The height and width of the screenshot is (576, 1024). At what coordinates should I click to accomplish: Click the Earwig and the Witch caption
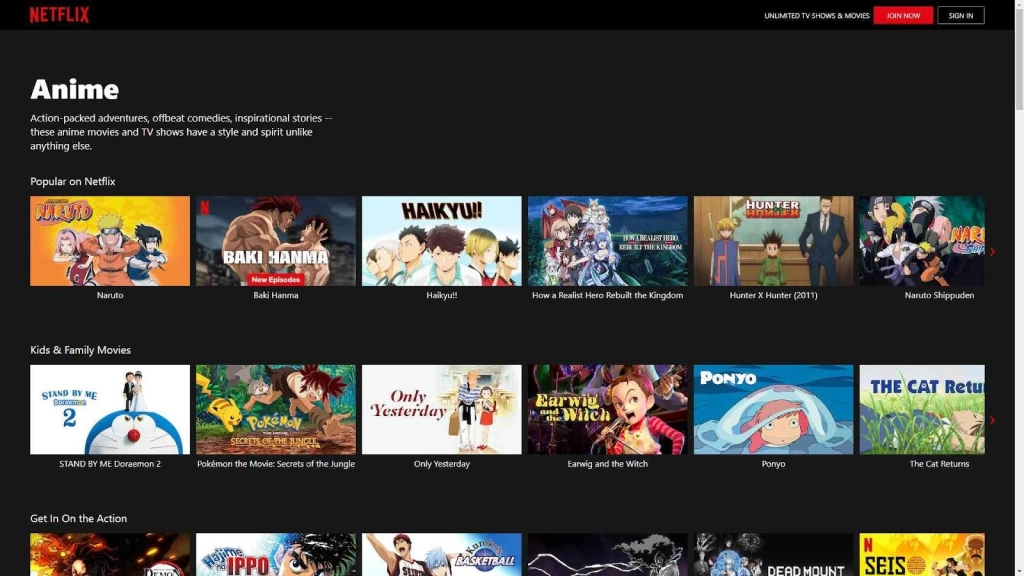click(607, 464)
